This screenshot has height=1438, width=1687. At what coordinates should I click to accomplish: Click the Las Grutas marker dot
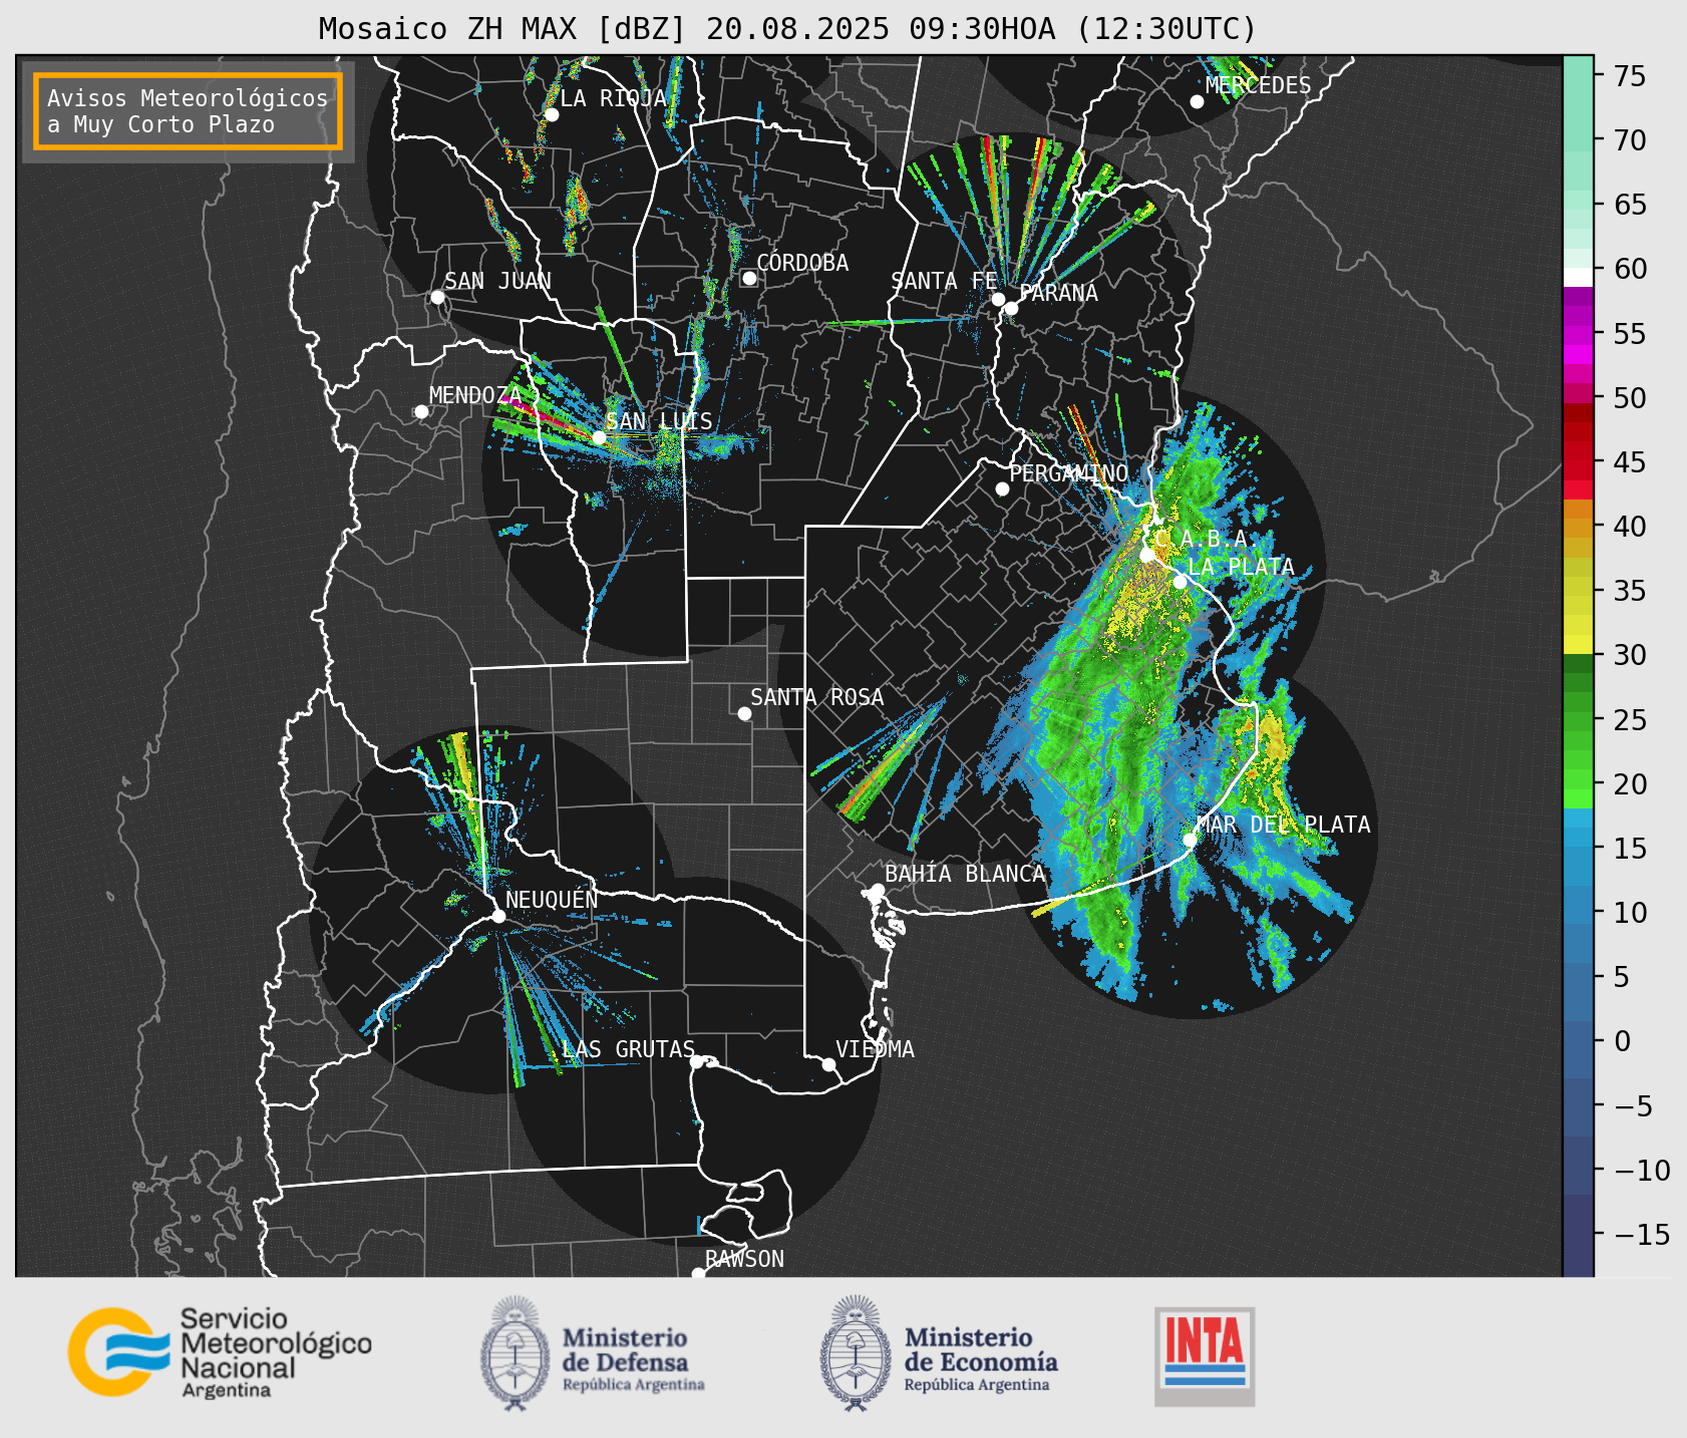(696, 1062)
